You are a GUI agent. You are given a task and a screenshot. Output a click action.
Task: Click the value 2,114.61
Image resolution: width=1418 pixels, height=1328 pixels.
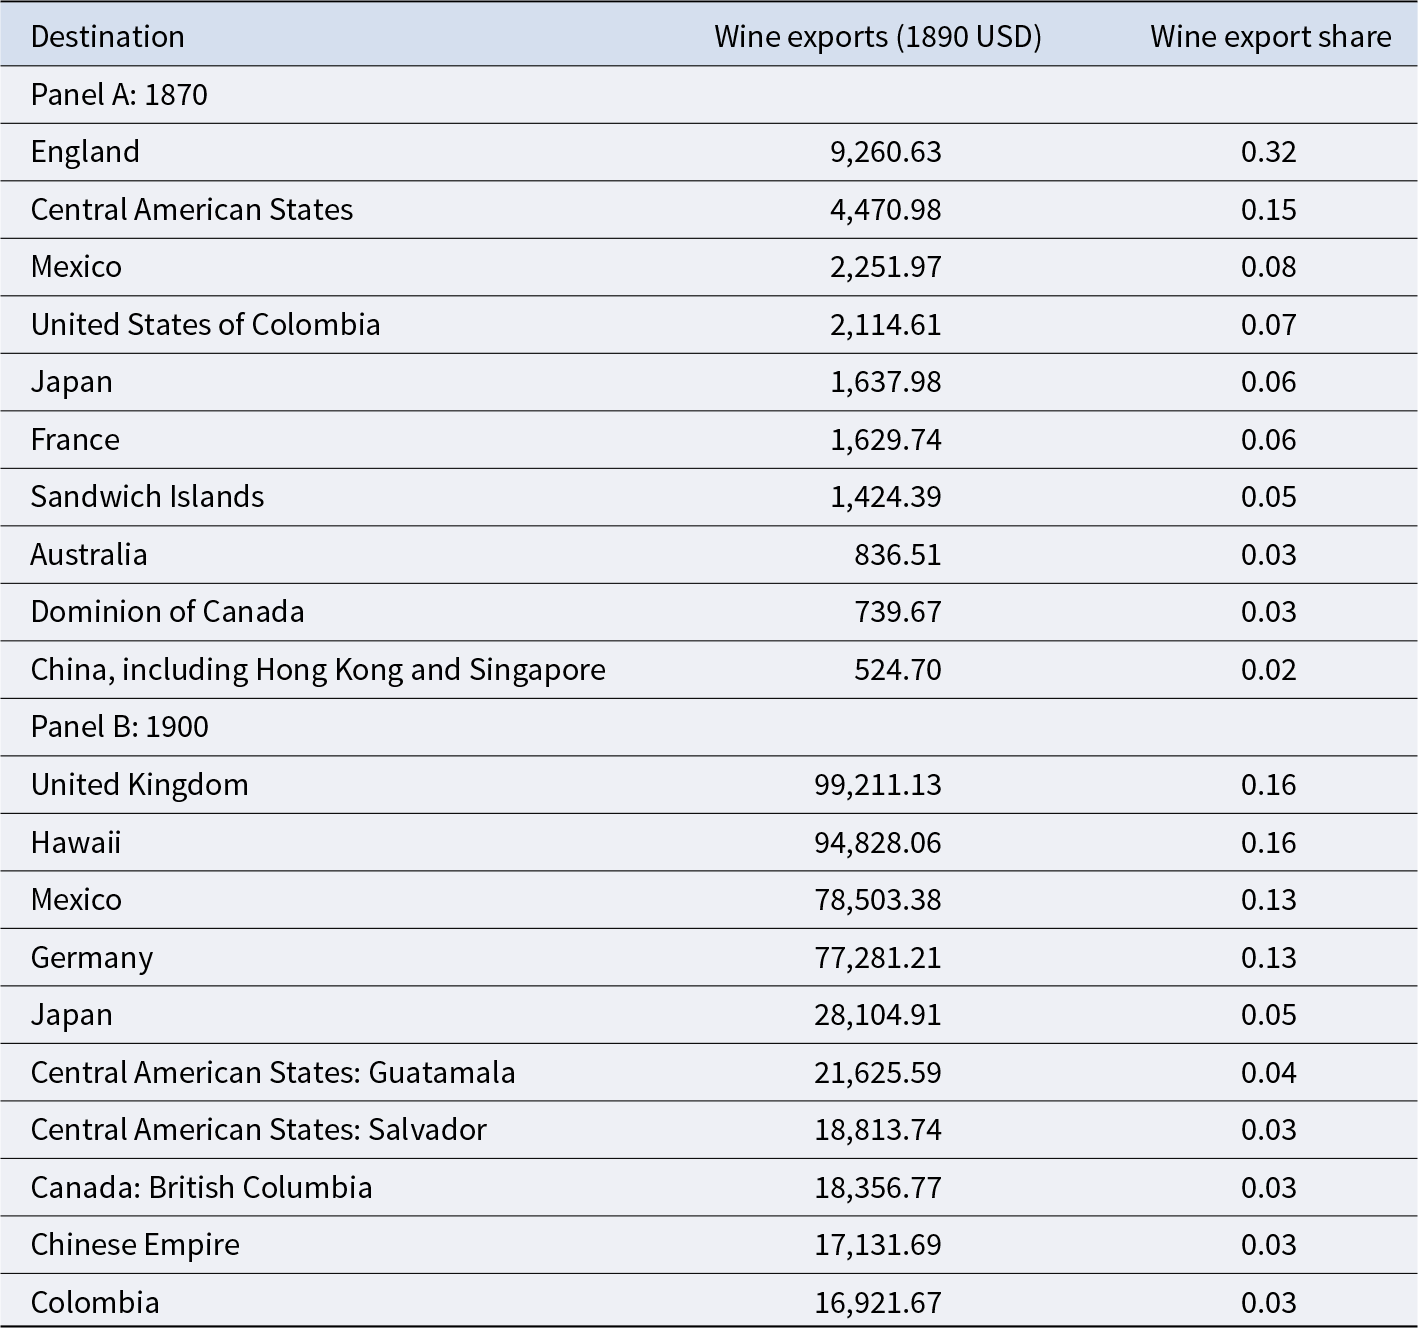886,325
